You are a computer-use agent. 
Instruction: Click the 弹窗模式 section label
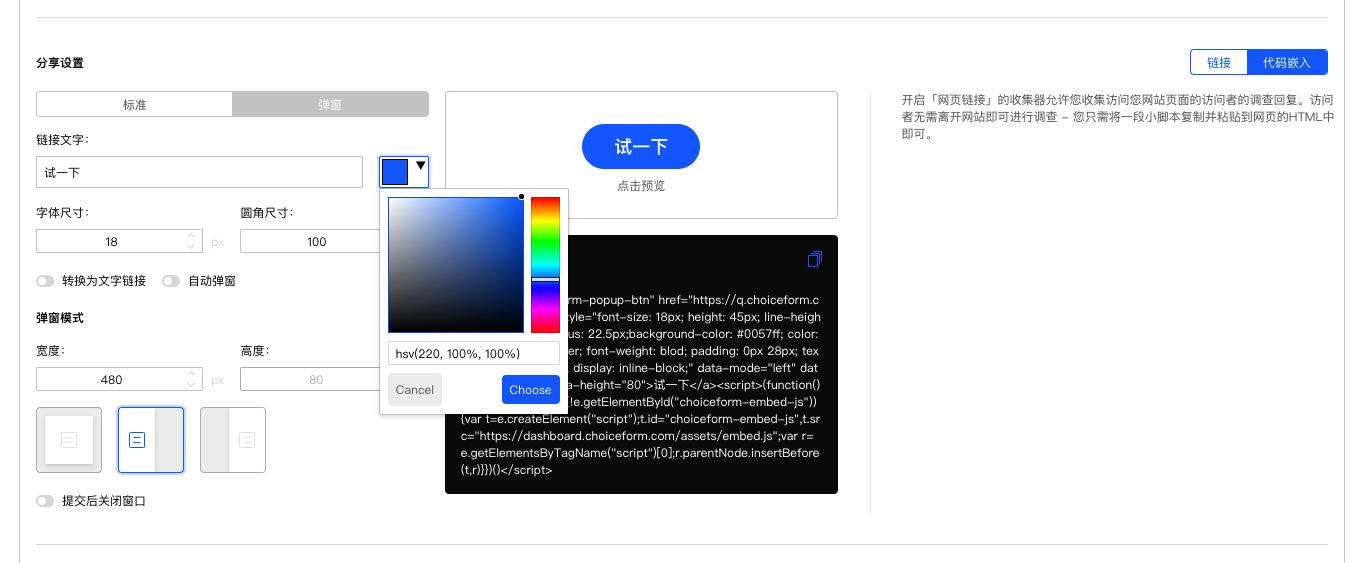coord(60,318)
